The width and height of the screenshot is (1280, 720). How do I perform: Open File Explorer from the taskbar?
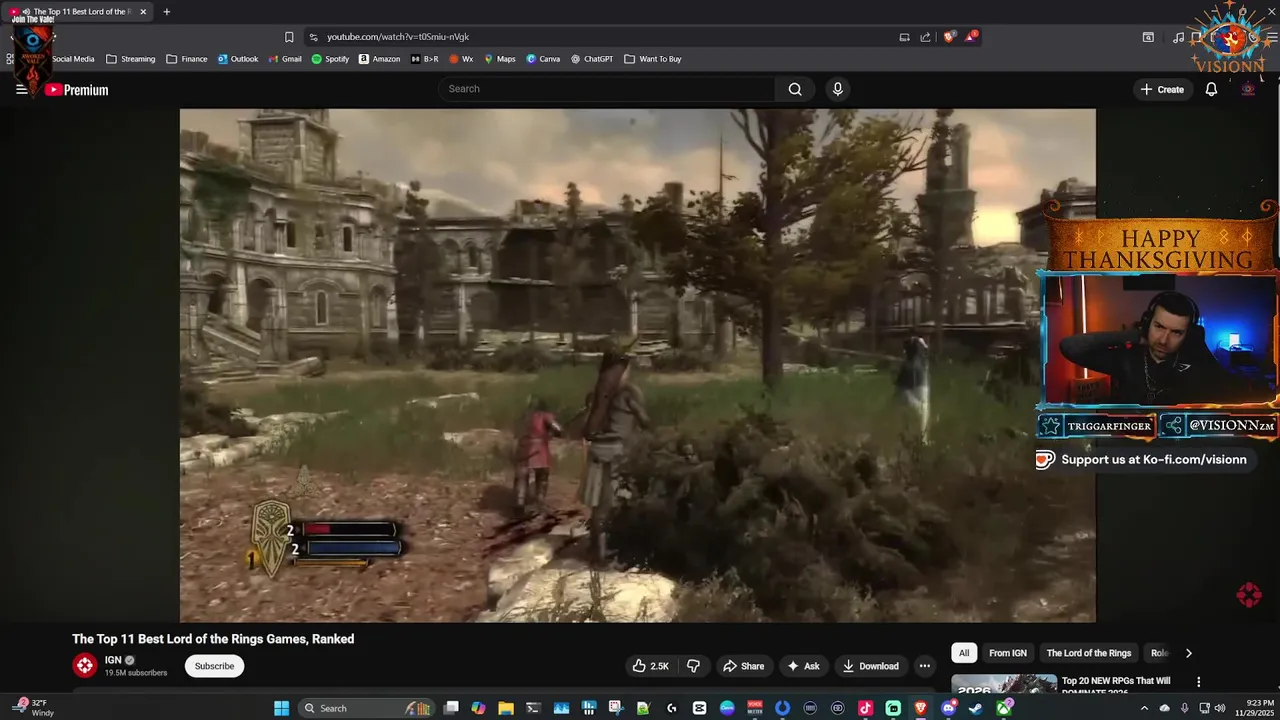[506, 708]
